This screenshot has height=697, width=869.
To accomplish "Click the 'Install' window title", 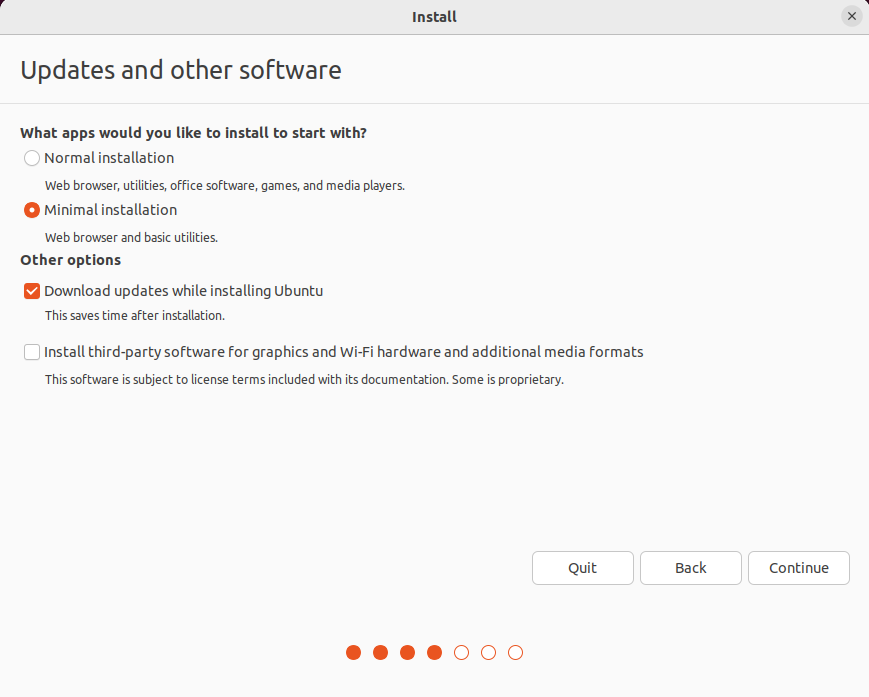I will 434,17.
